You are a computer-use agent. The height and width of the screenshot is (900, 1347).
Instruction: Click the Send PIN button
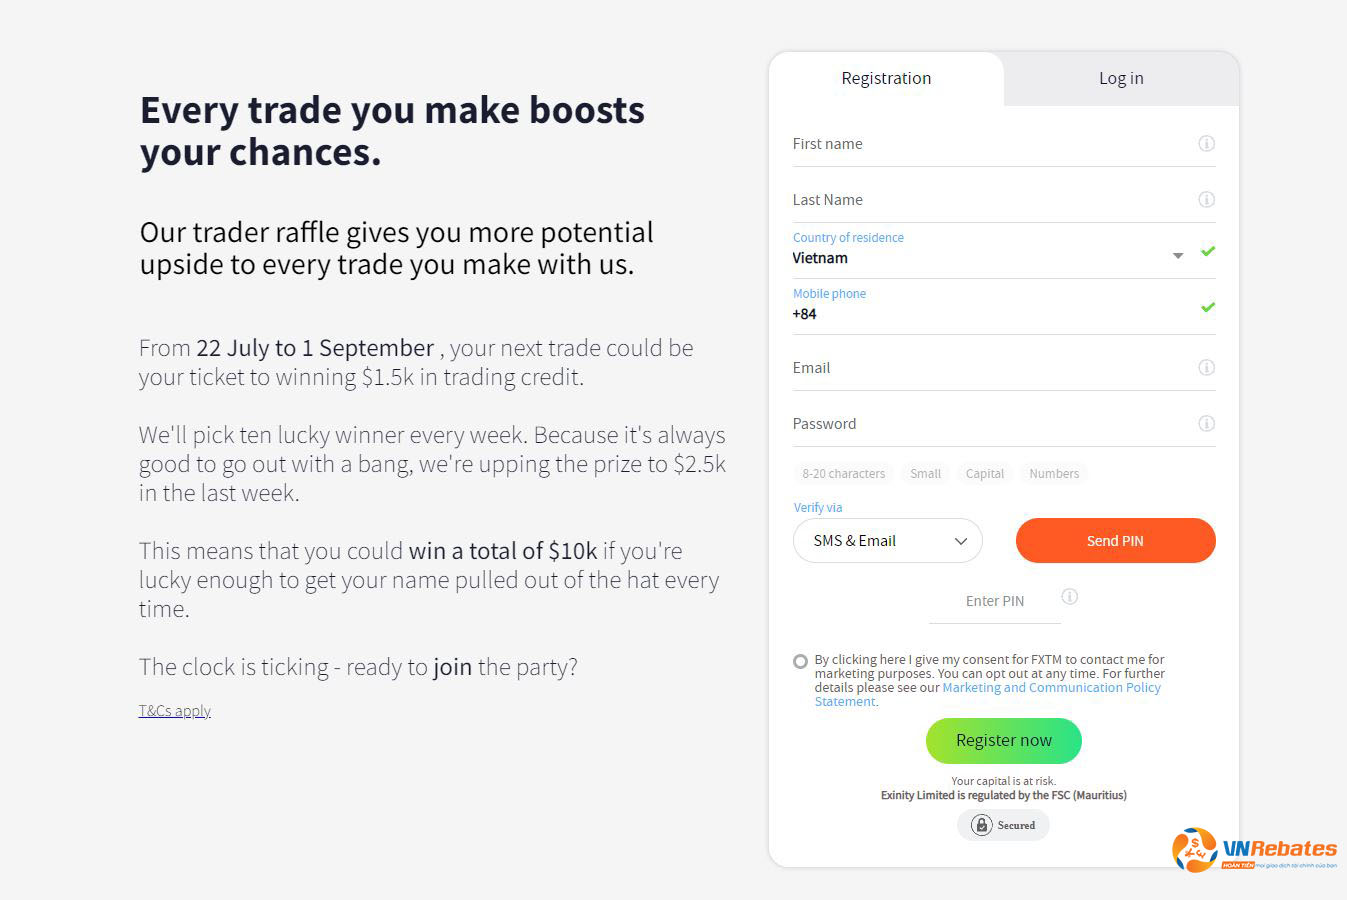tap(1115, 540)
